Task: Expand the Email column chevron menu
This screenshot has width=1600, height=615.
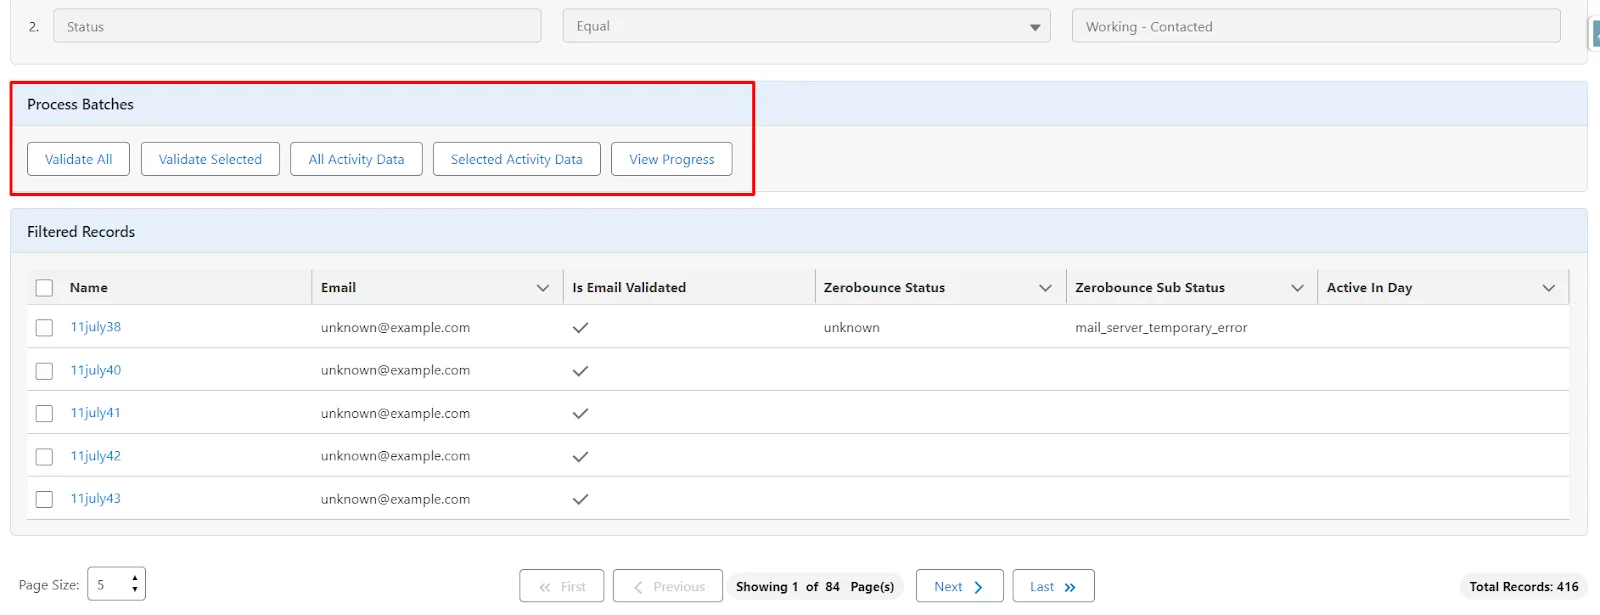Action: tap(543, 288)
